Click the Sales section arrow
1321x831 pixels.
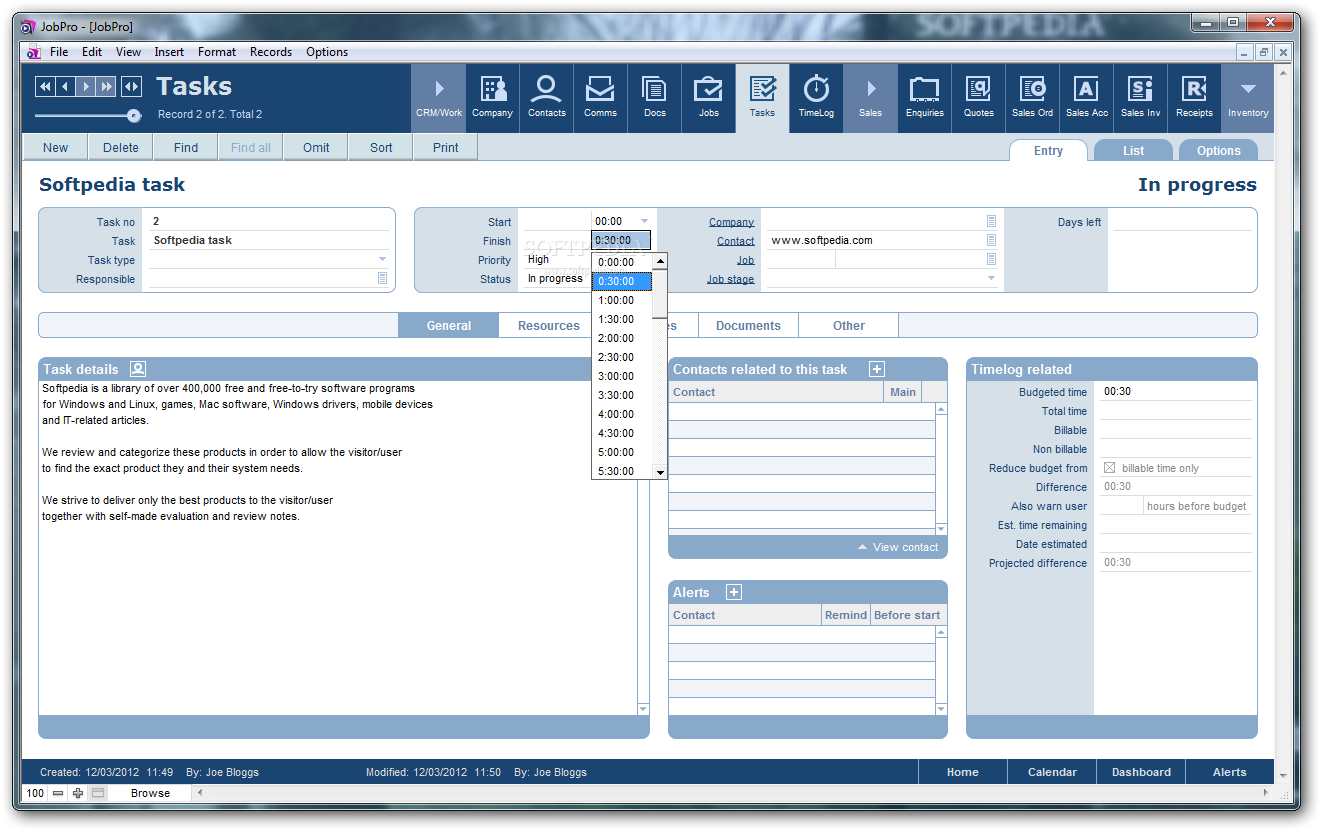point(870,97)
